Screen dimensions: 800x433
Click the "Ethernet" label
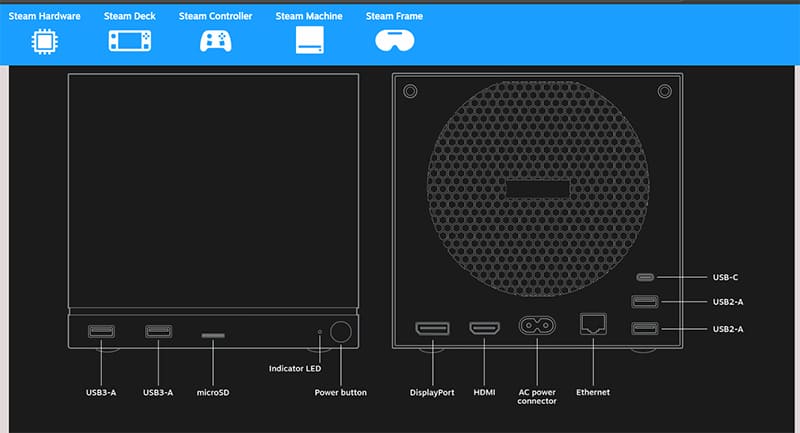coord(593,392)
